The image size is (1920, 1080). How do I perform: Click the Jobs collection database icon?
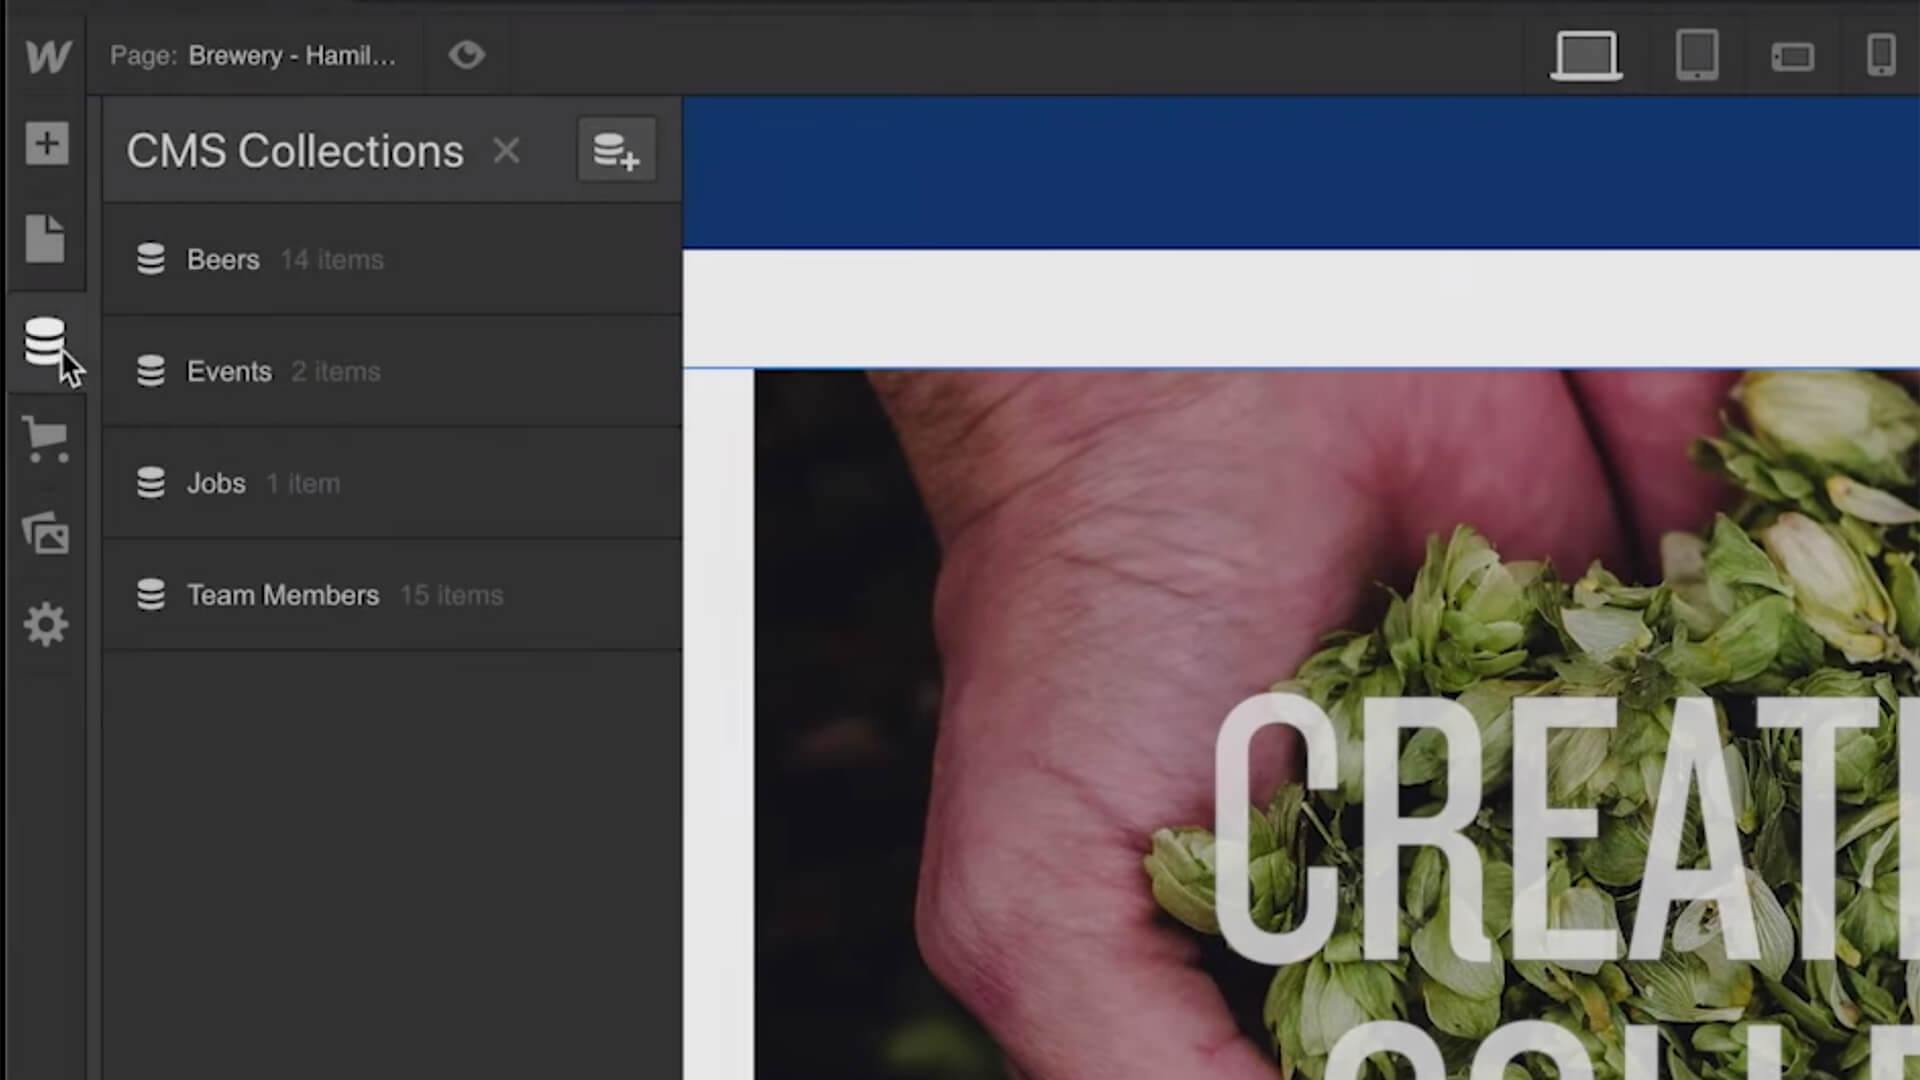tap(151, 483)
